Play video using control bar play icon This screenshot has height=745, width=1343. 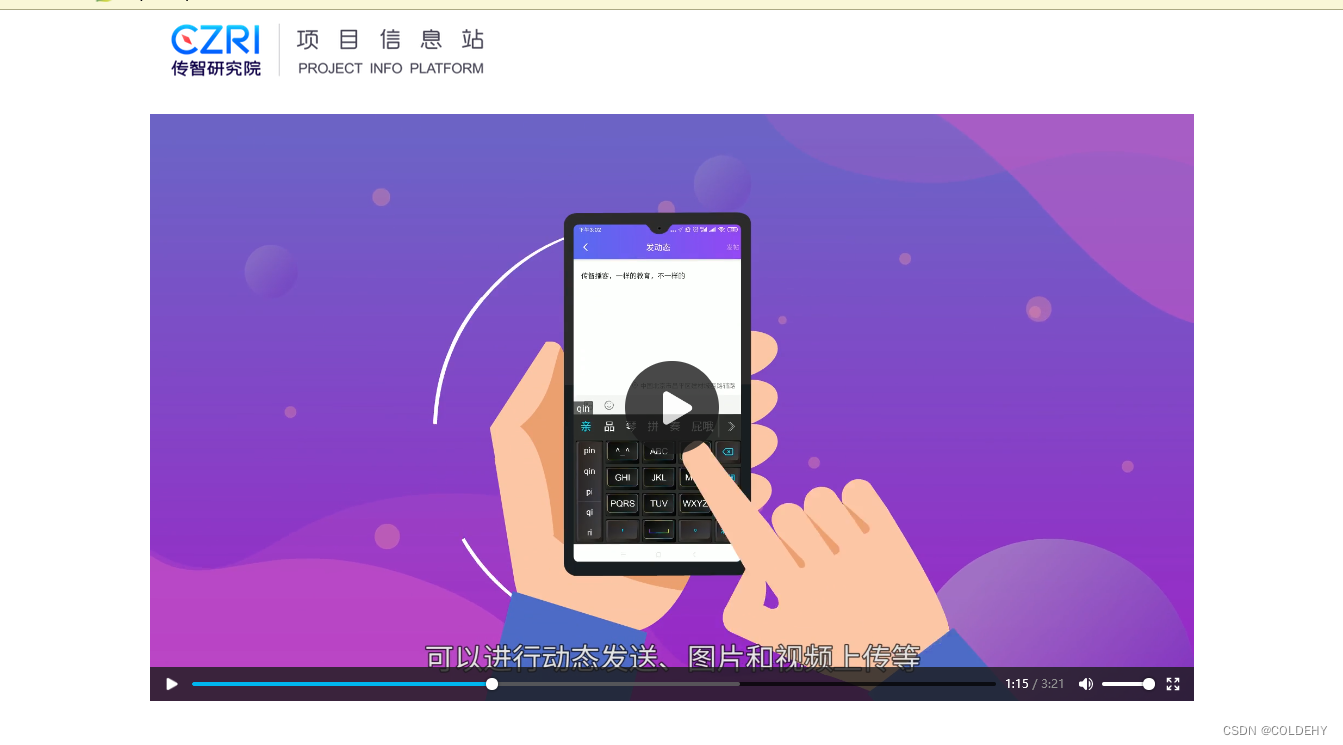172,684
